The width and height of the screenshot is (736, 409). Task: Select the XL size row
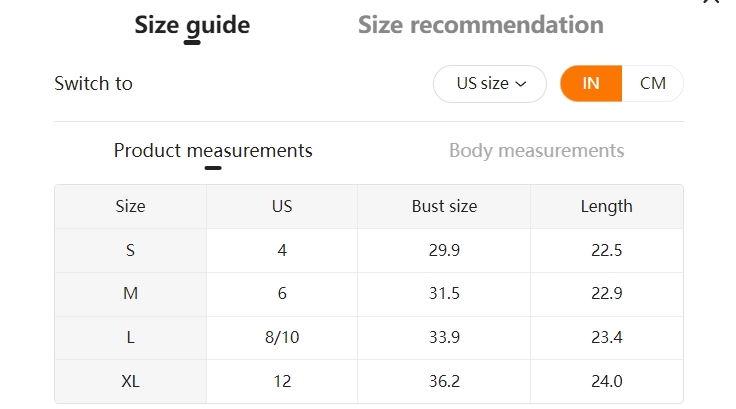click(369, 381)
